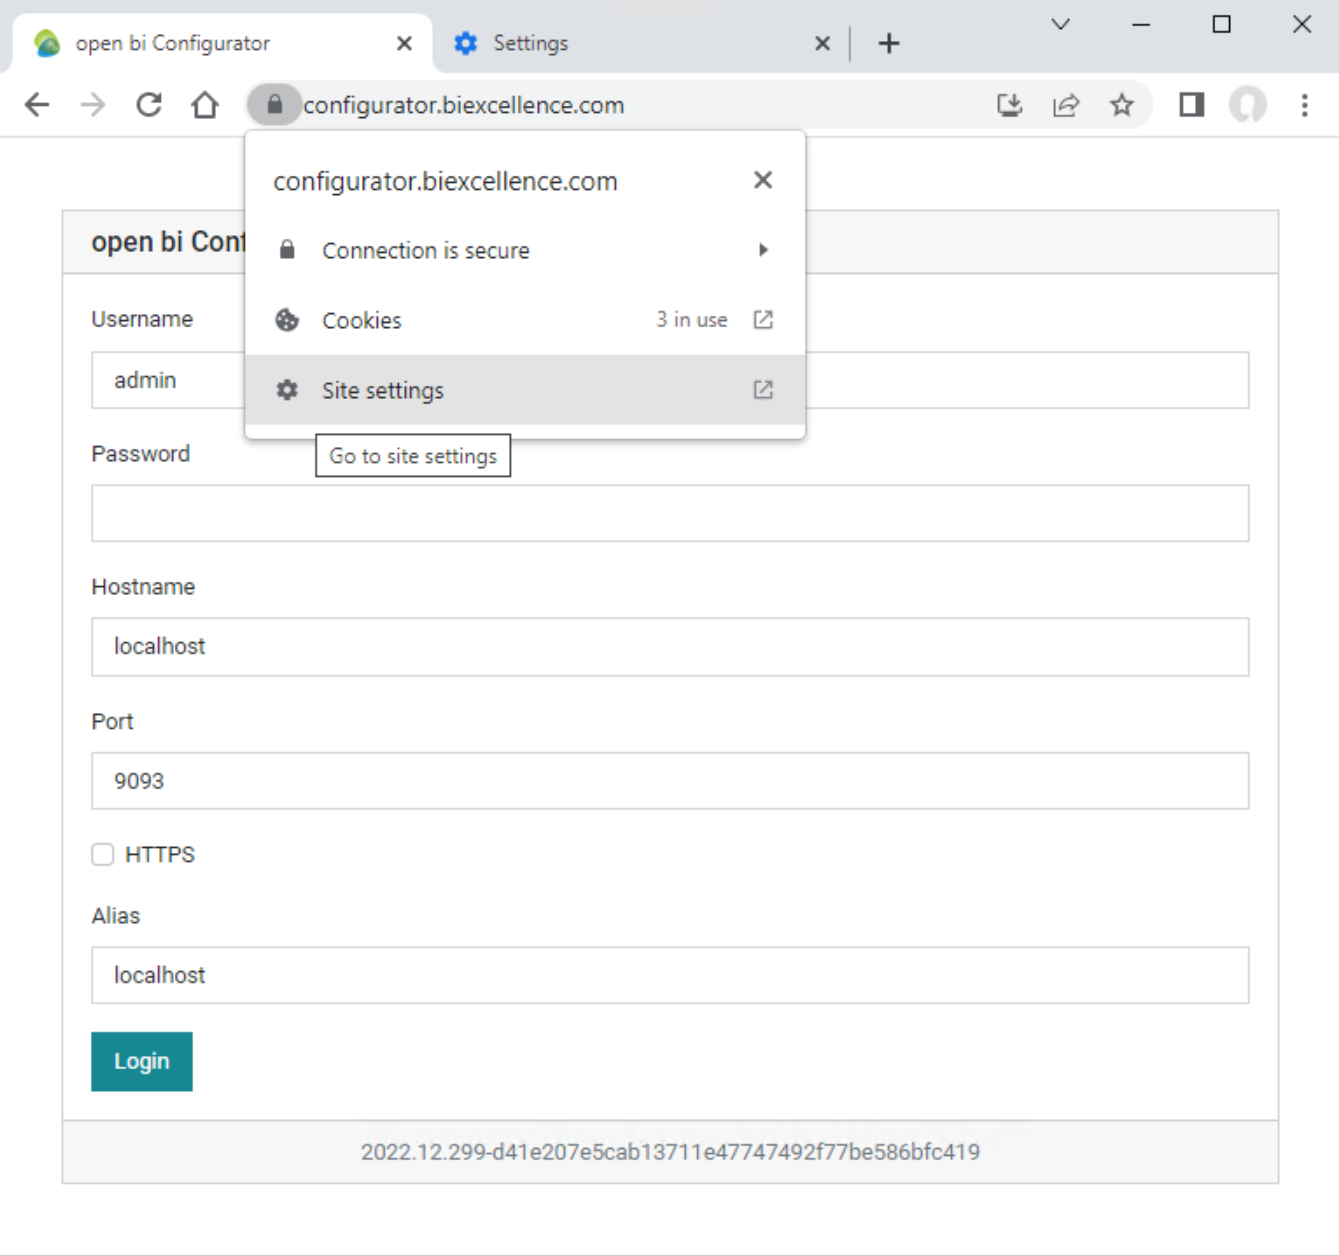Click the Alias label
Screen dimensions: 1339x1256
[116, 916]
